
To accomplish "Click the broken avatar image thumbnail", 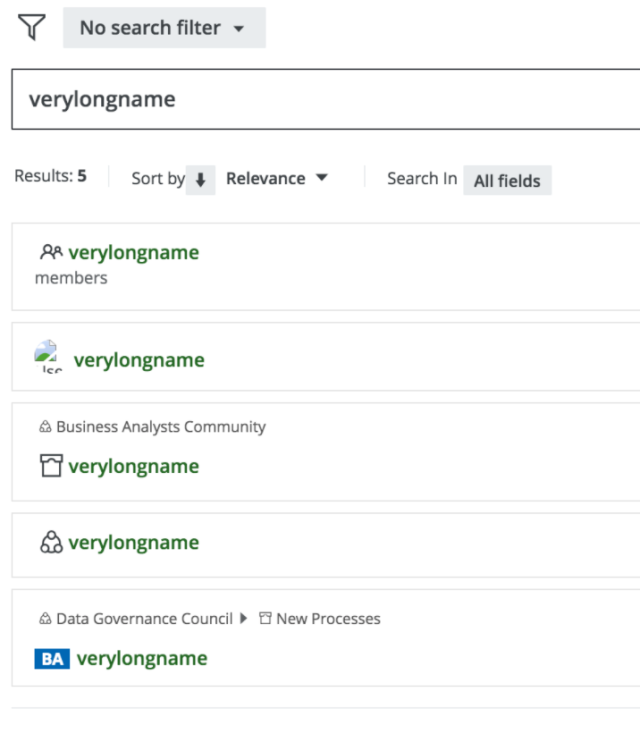I will [49, 358].
